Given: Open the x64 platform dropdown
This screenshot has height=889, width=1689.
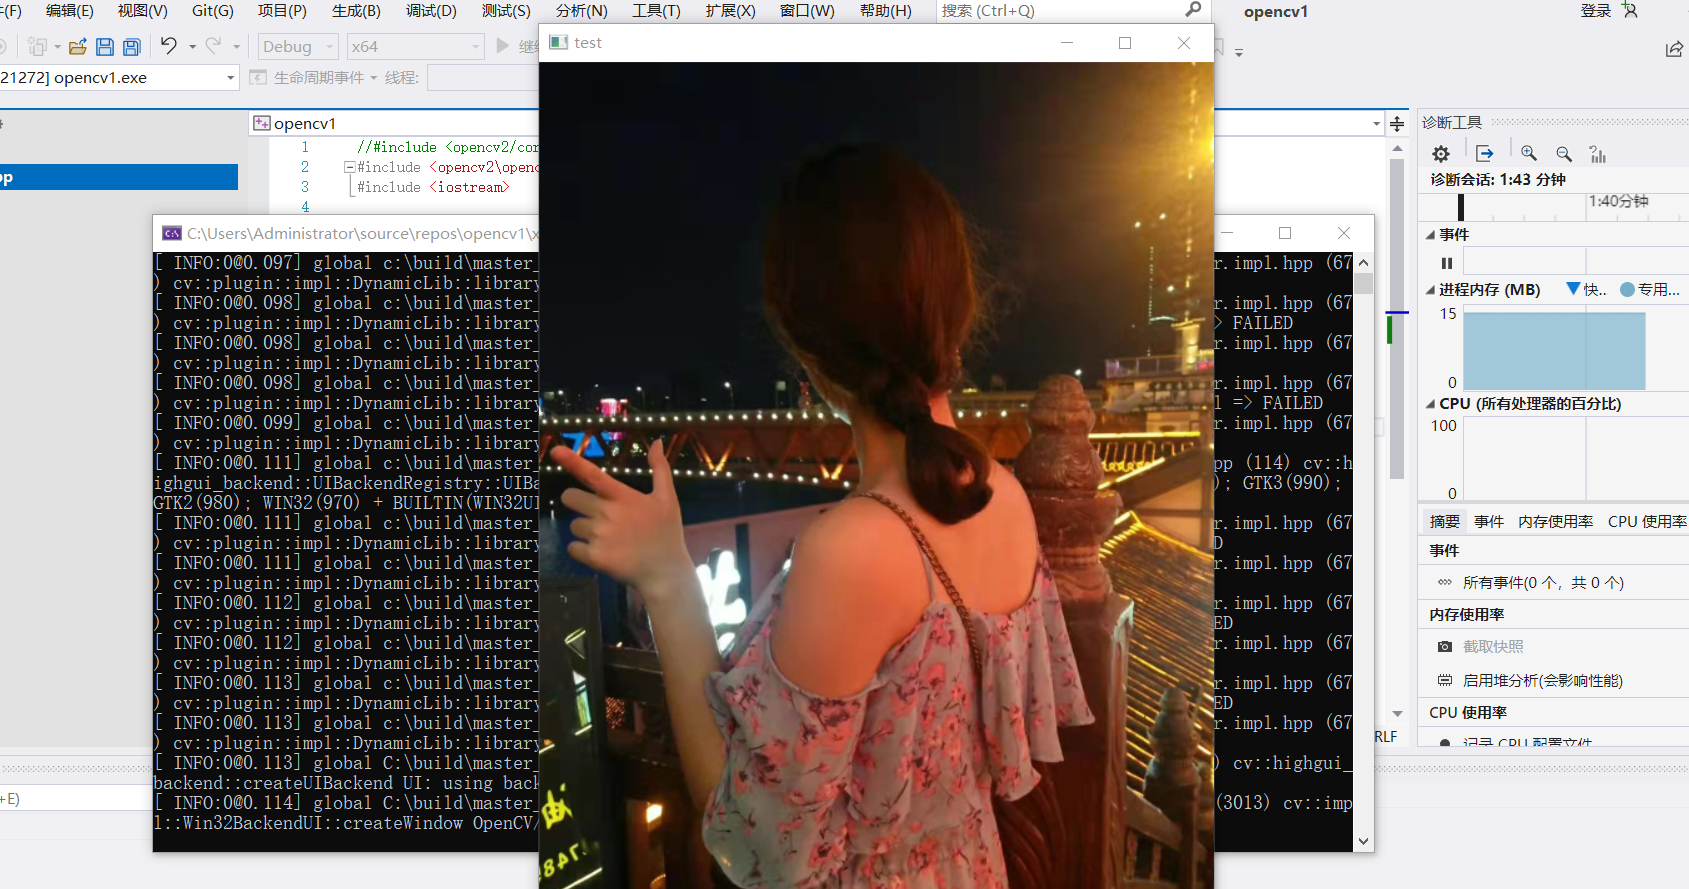Looking at the screenshot, I should 416,46.
